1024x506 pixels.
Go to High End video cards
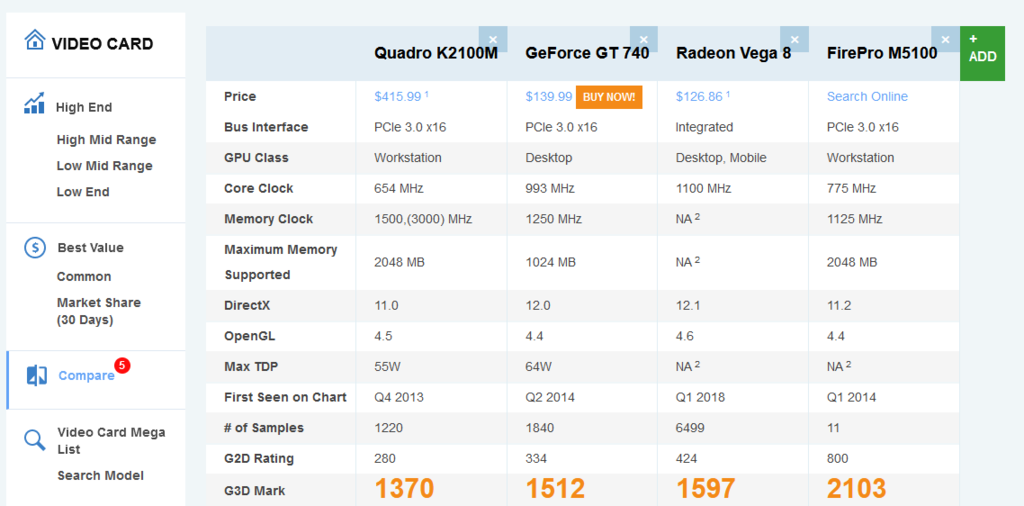[x=84, y=107]
